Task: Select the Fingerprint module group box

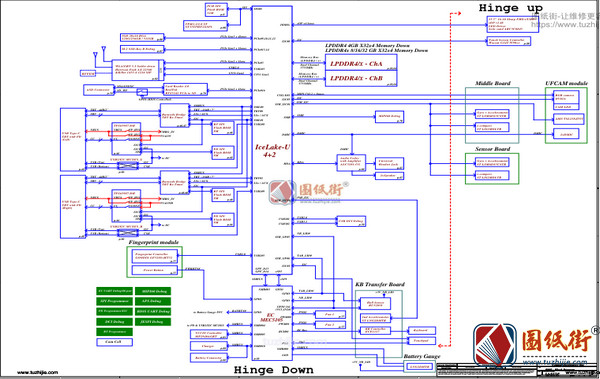Action: tap(155, 262)
